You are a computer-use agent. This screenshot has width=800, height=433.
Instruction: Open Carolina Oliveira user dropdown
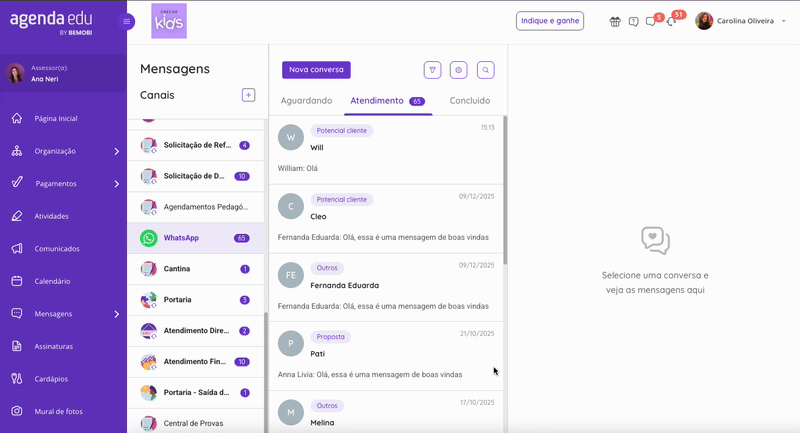point(784,21)
